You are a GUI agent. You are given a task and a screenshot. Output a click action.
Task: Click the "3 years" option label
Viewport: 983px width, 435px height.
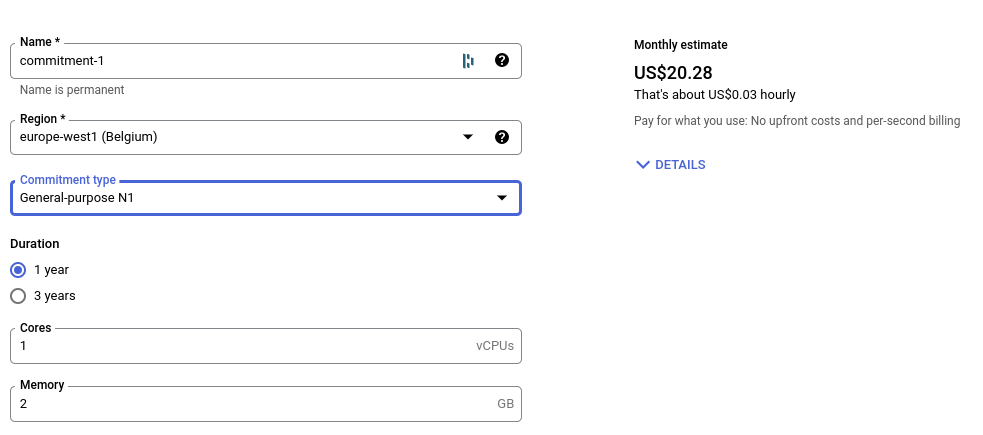coord(54,296)
